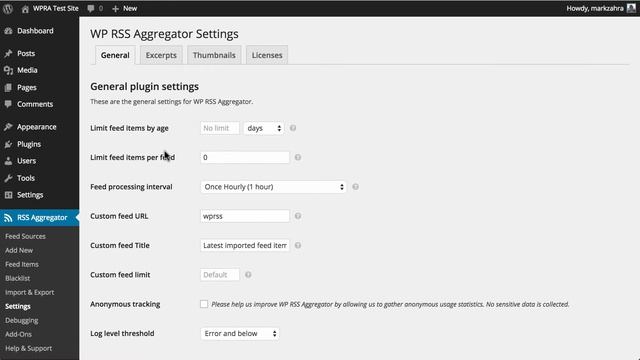Open Import & Export submenu link
Viewport: 640px width, 360px height.
(x=29, y=292)
